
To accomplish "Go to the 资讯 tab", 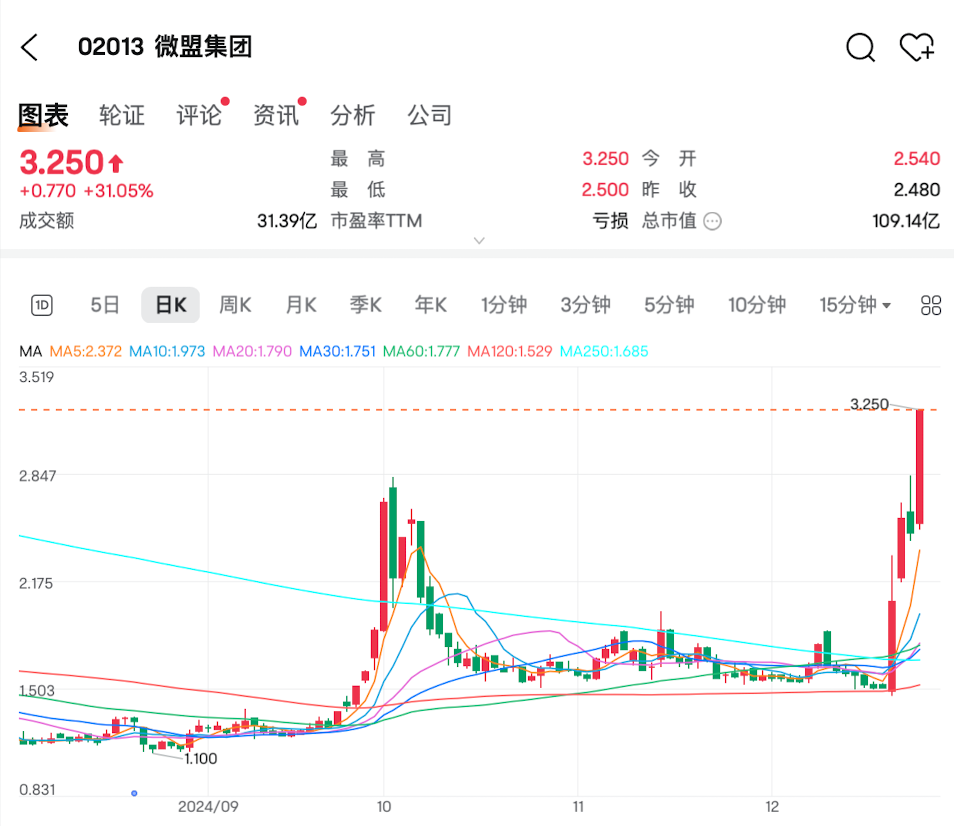I will click(276, 116).
